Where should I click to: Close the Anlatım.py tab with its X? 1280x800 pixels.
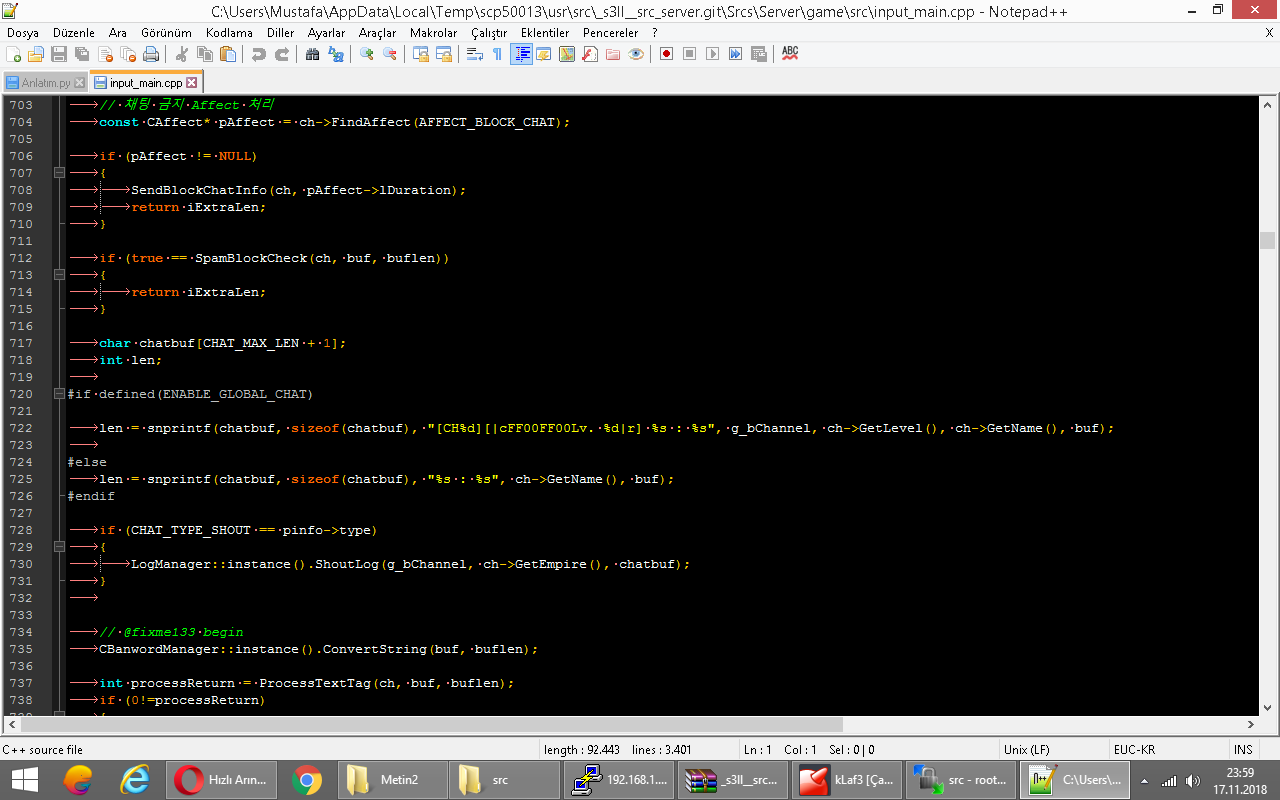(79, 83)
